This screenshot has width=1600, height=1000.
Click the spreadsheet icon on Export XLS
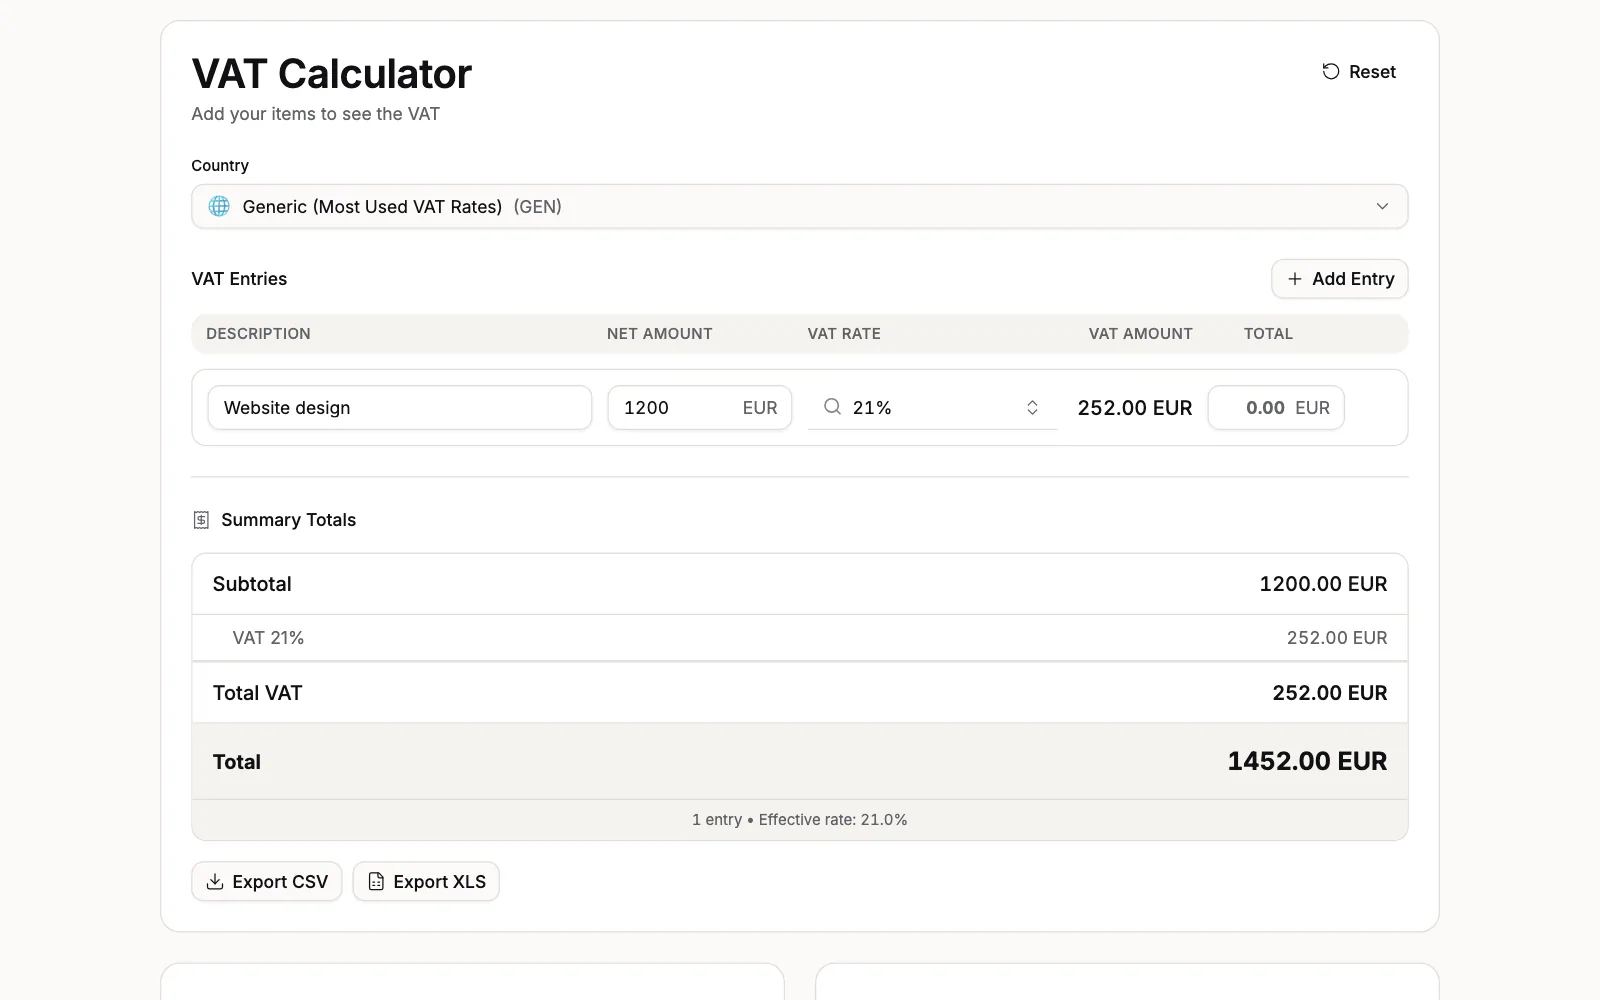[376, 882]
